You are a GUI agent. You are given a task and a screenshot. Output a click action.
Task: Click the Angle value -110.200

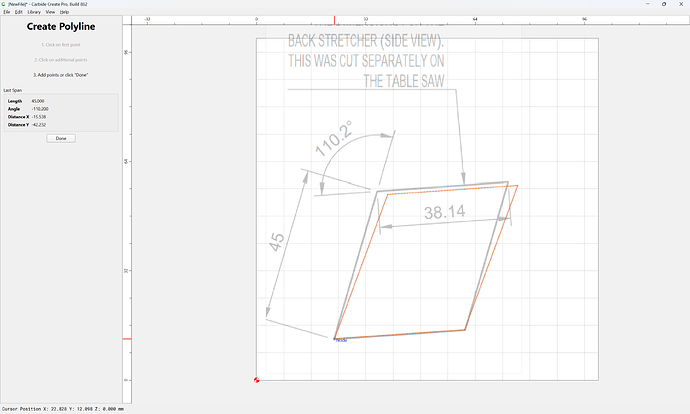click(40, 109)
